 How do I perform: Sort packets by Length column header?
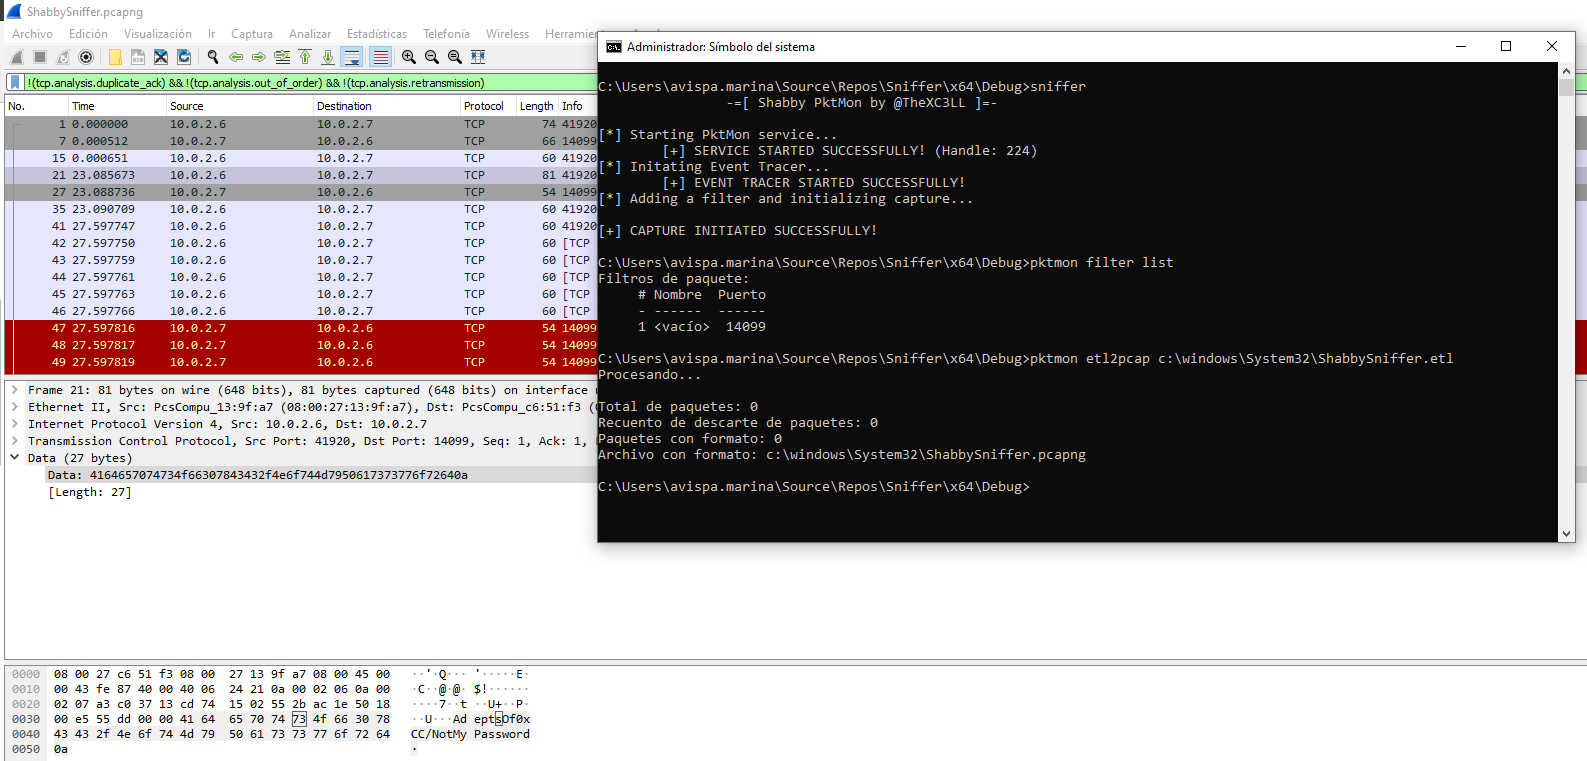pyautogui.click(x=537, y=106)
